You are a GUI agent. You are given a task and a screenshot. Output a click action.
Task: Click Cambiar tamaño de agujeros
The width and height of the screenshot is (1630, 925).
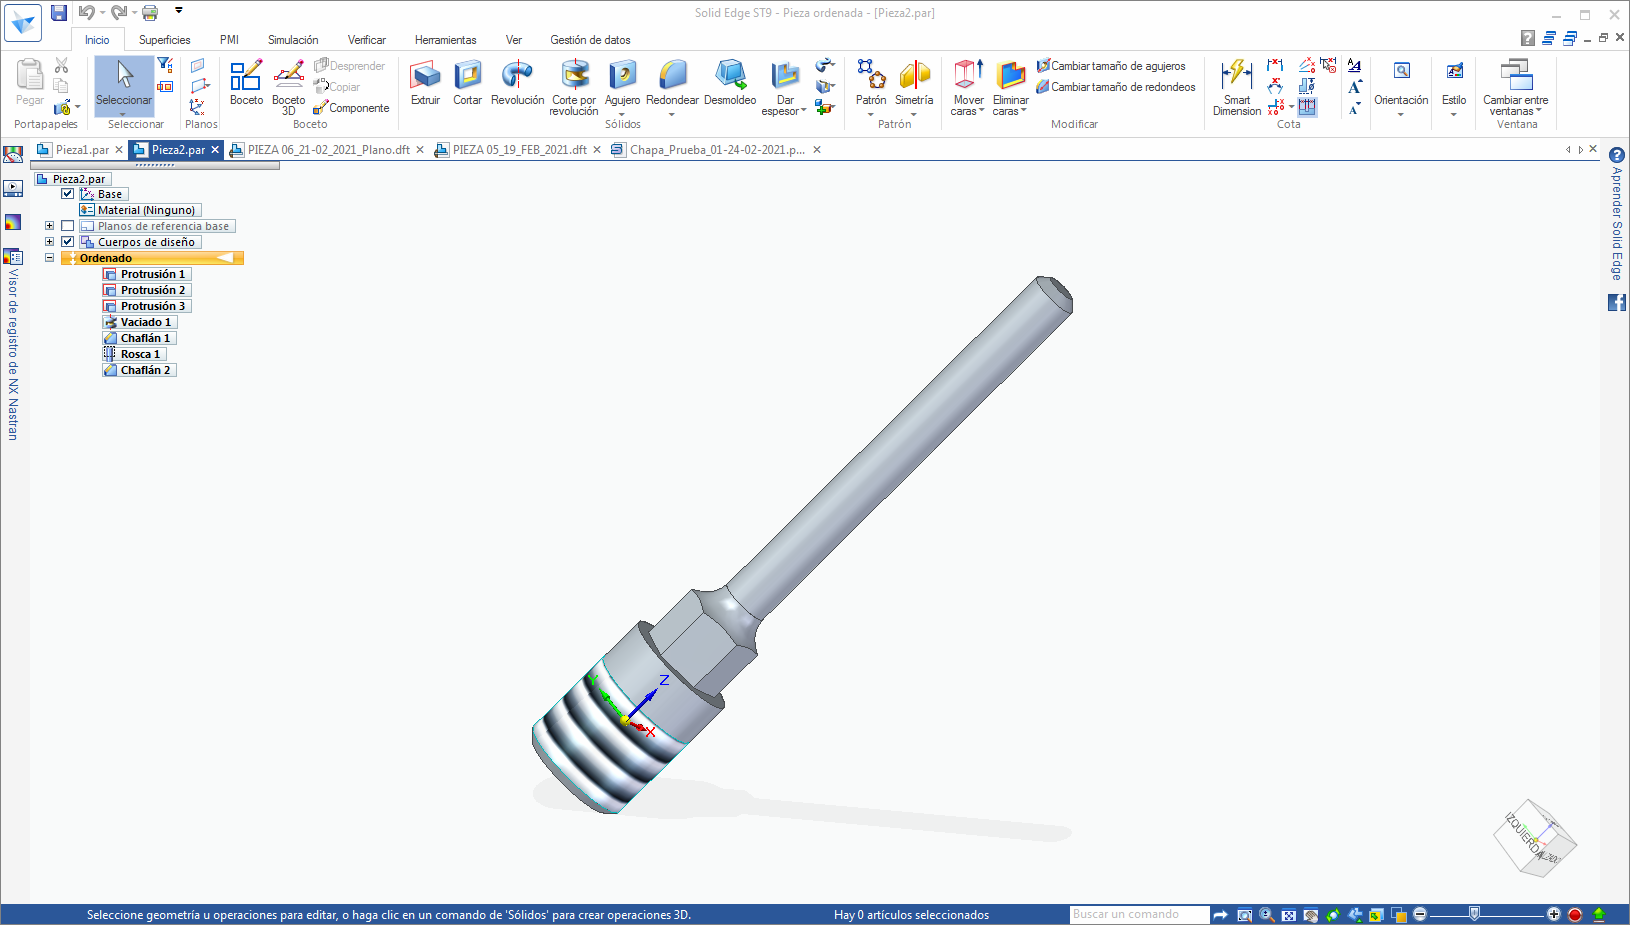point(1117,66)
